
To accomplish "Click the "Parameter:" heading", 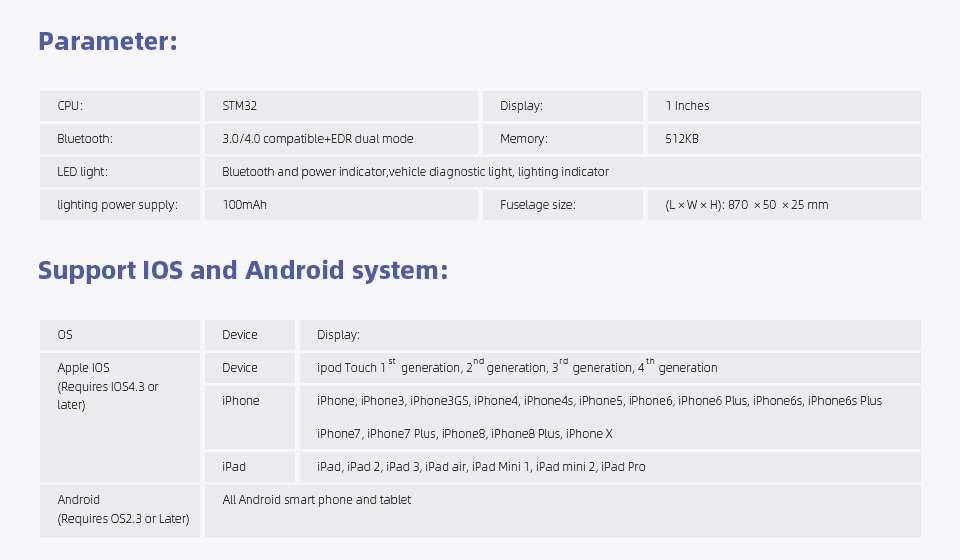I will pos(108,42).
